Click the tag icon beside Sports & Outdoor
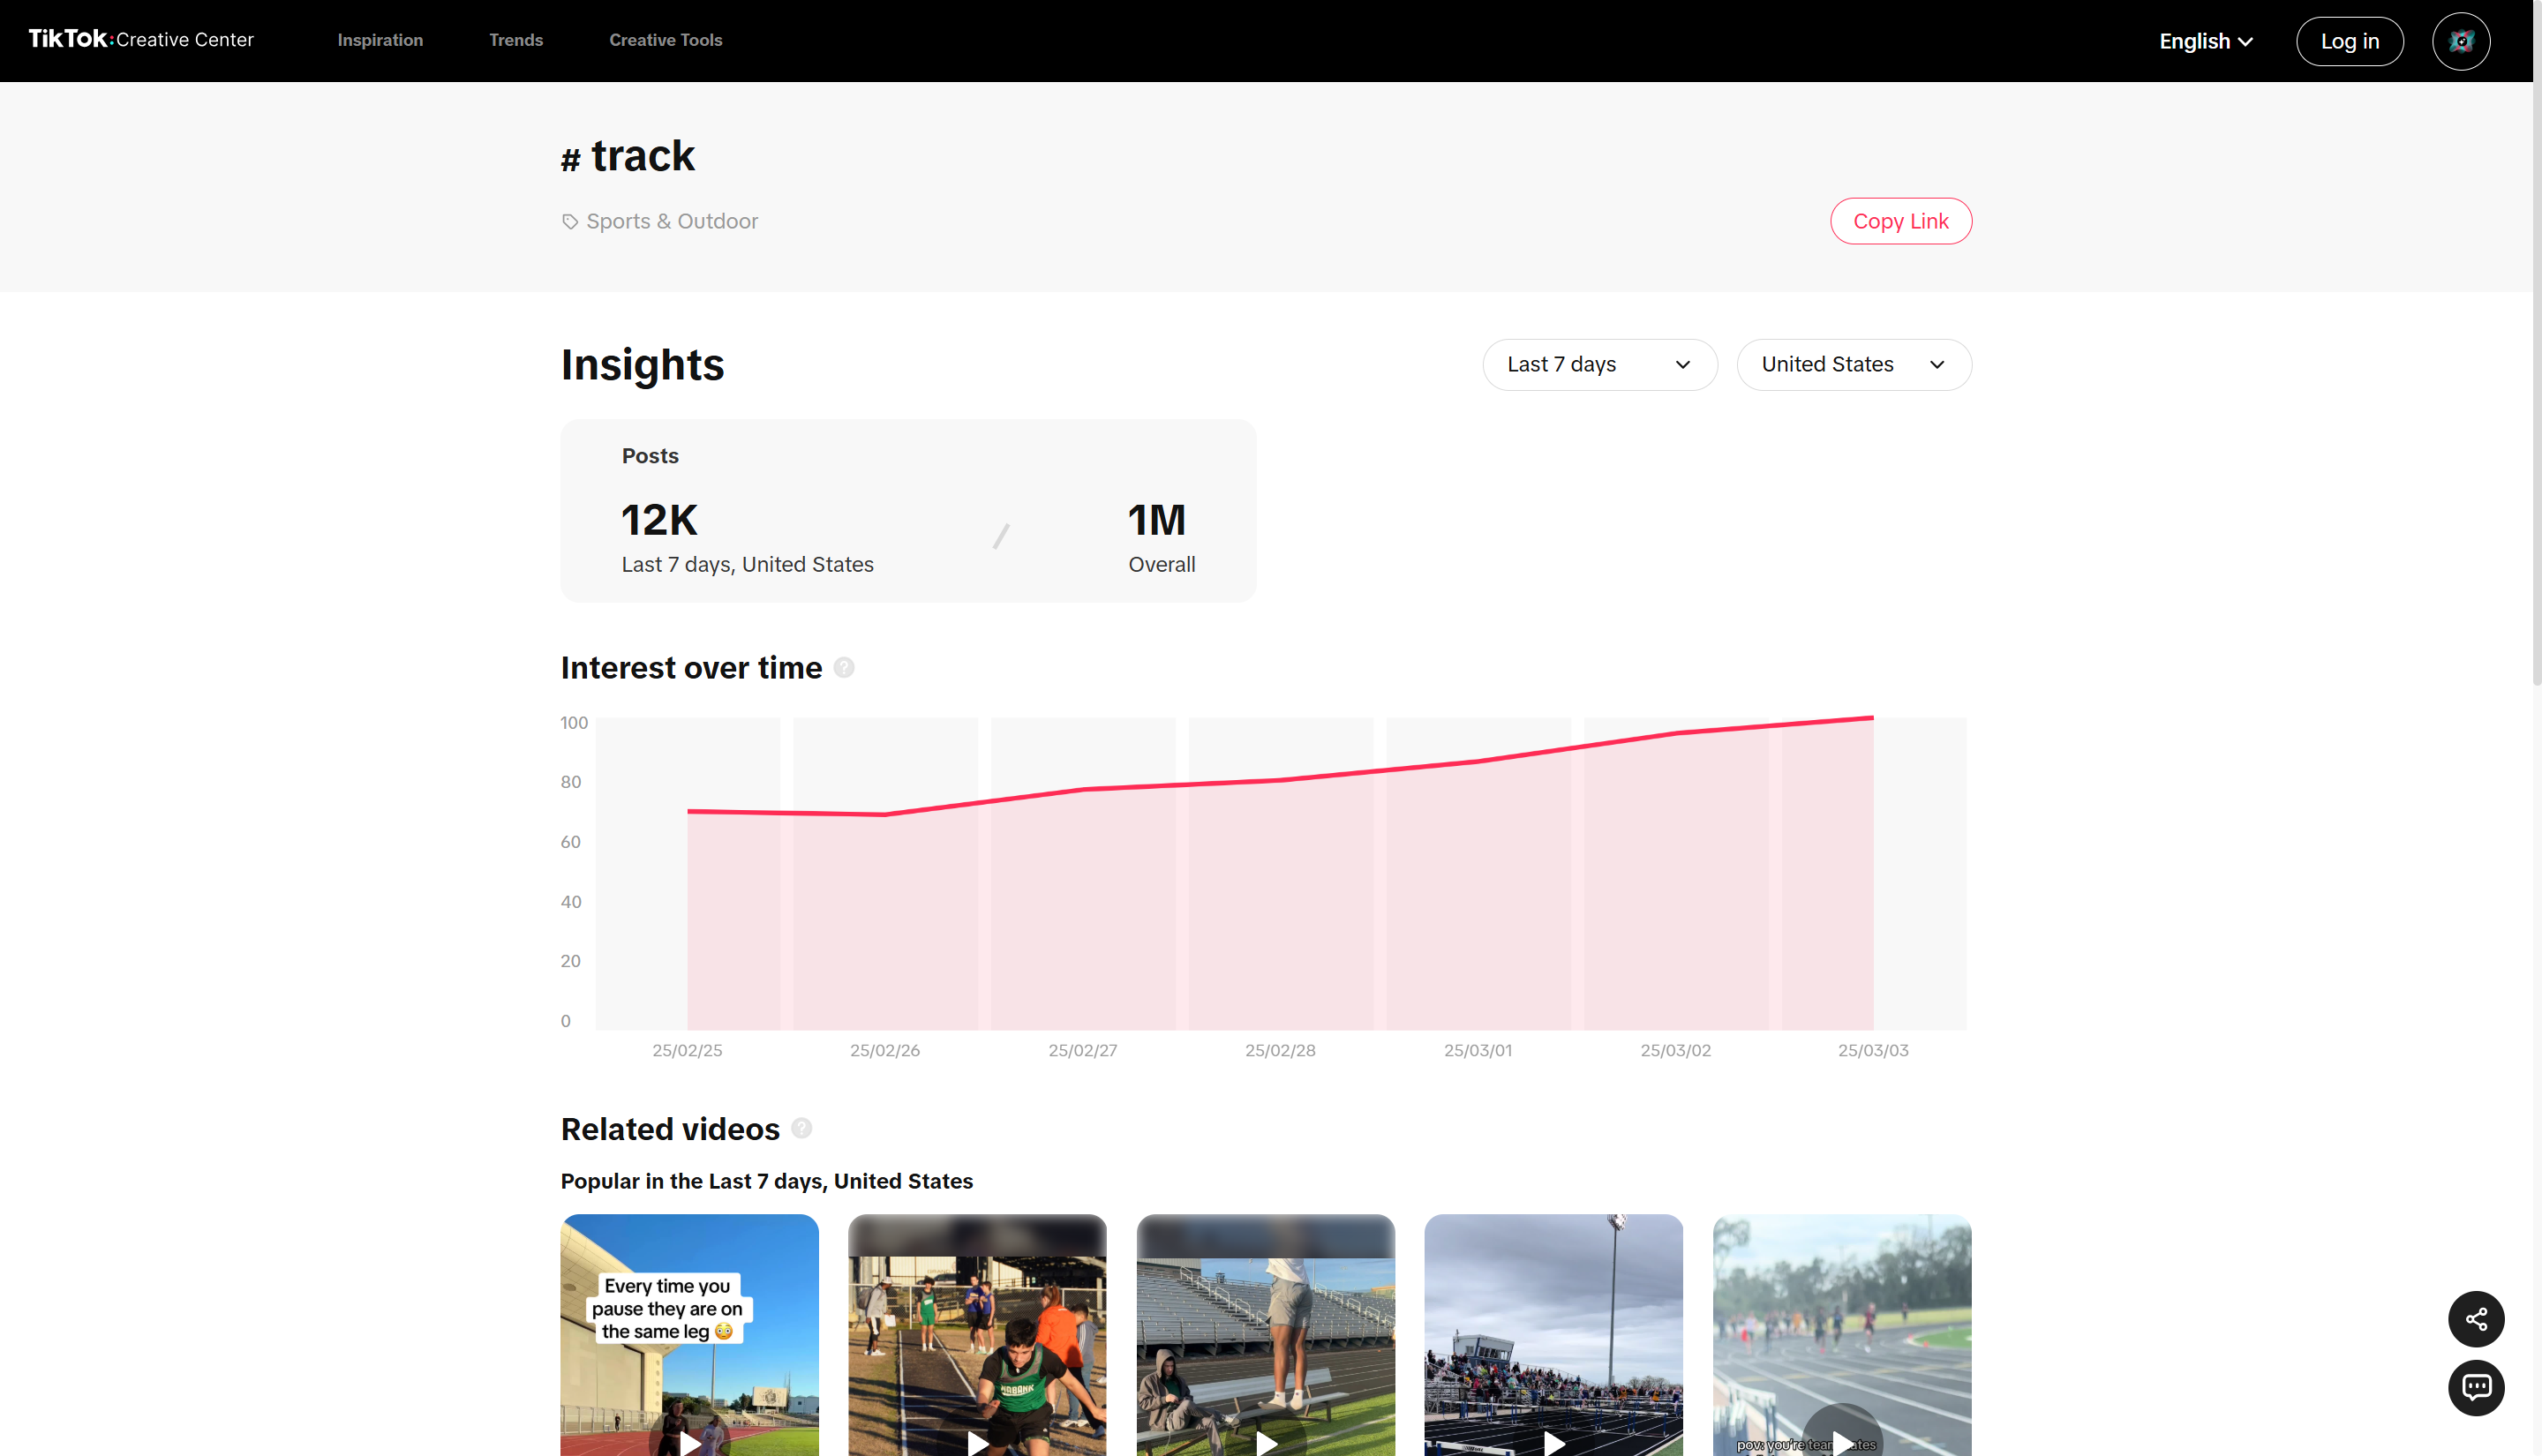The image size is (2542, 1456). [569, 221]
